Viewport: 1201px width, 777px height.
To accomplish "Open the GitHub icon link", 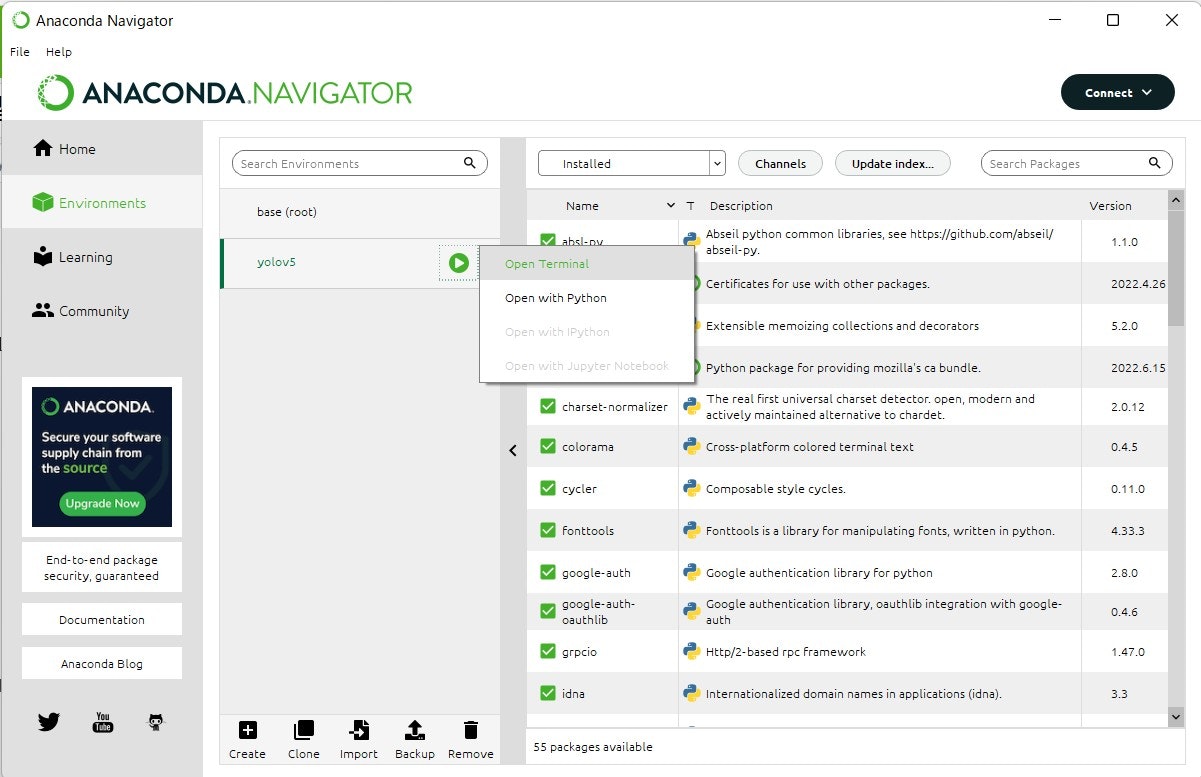I will 155,721.
